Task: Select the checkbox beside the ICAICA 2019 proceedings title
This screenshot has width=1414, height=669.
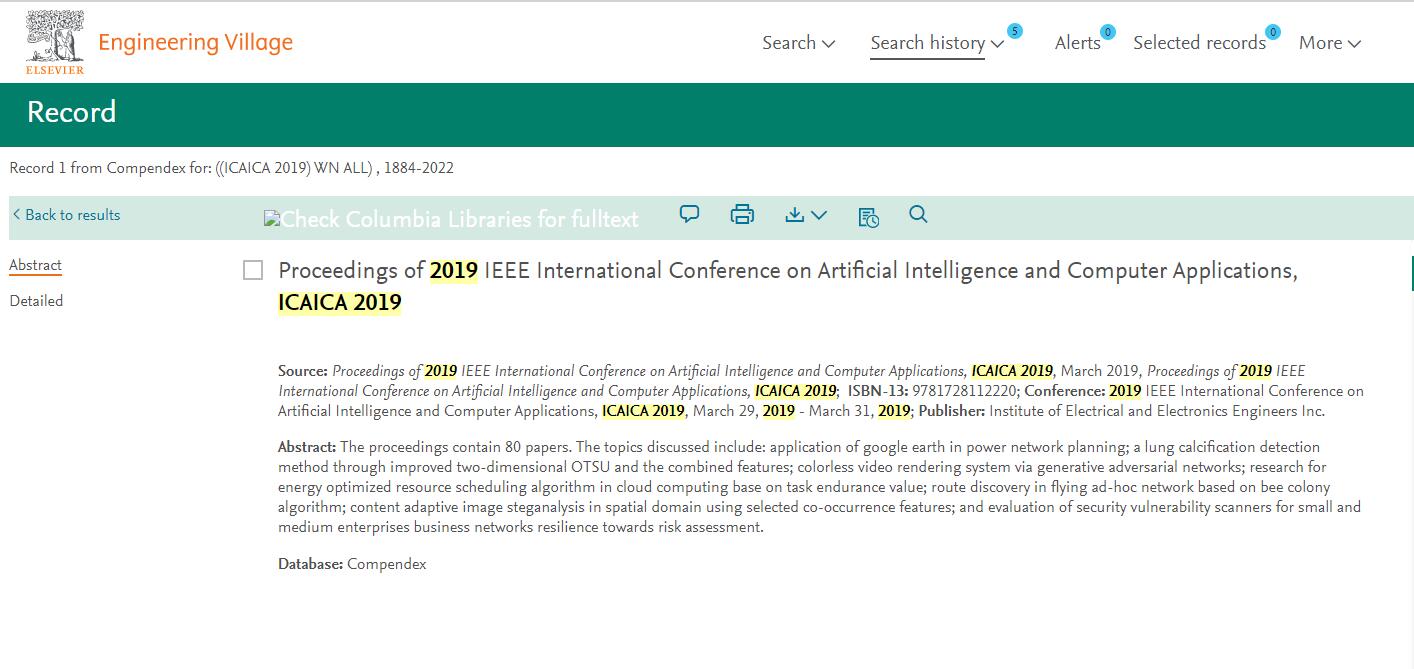Action: [252, 270]
